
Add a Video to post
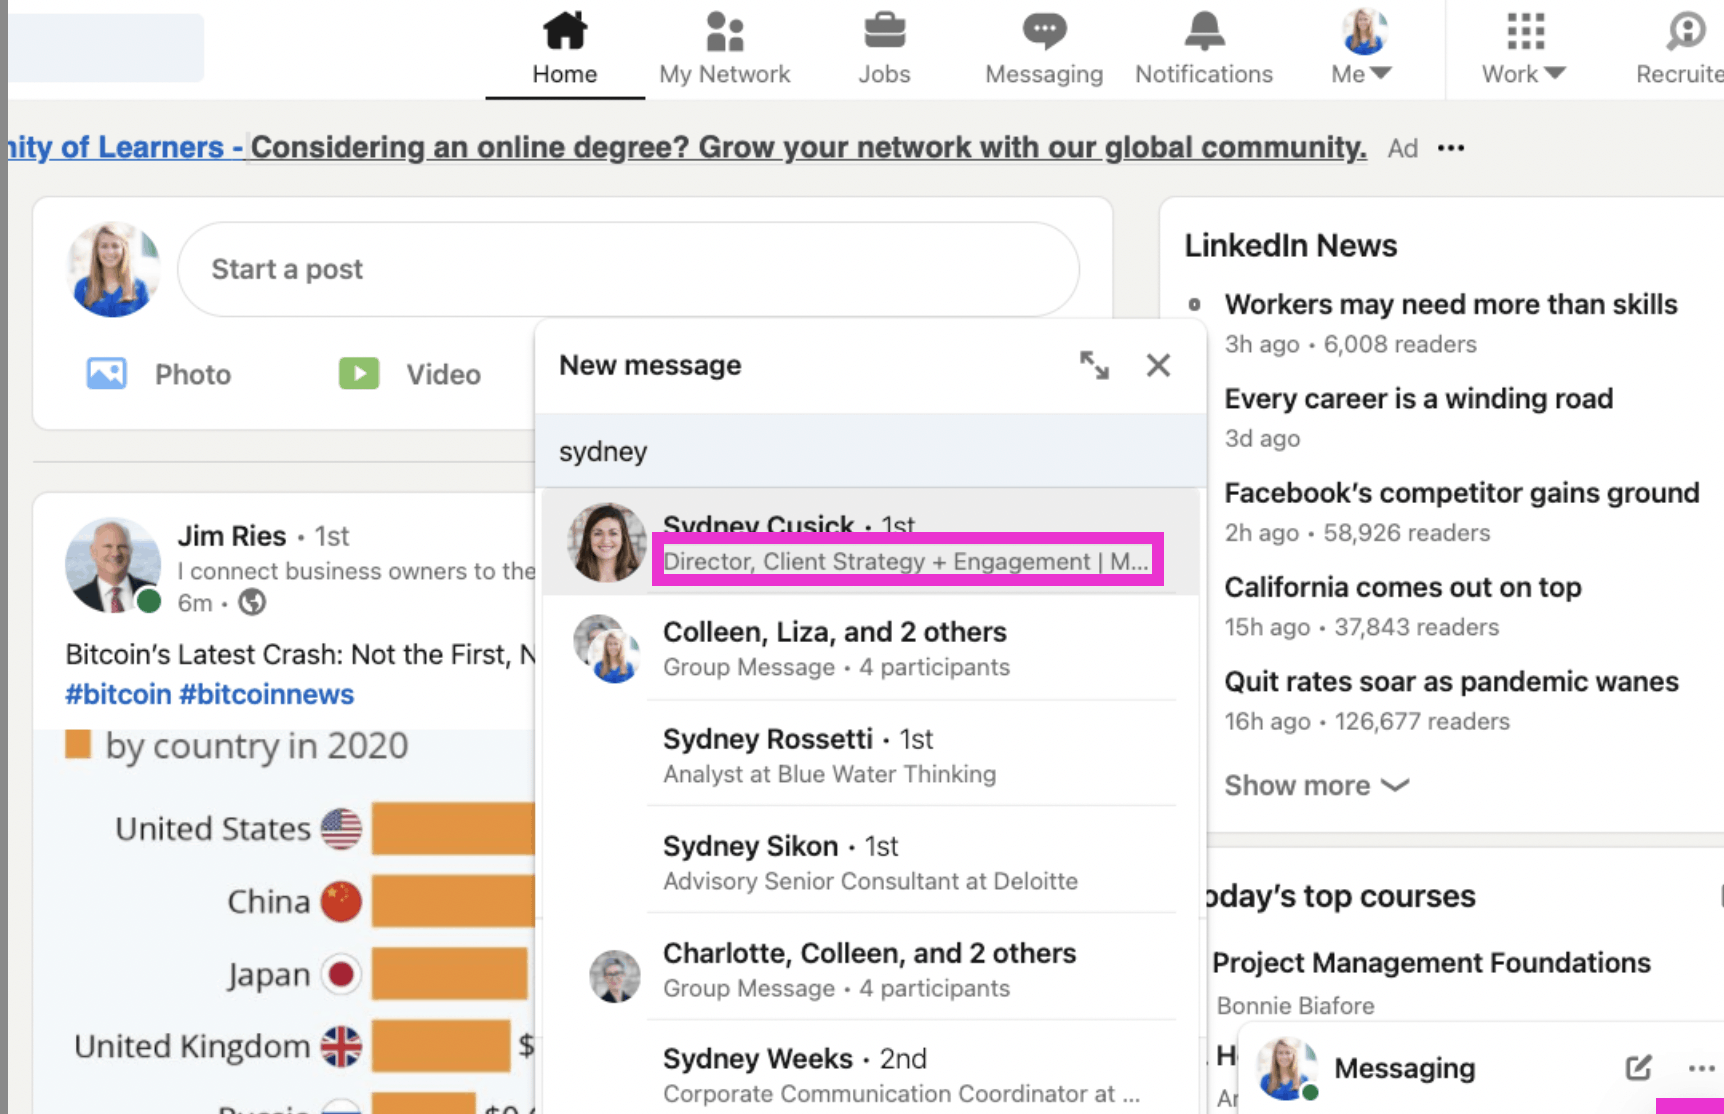click(410, 374)
